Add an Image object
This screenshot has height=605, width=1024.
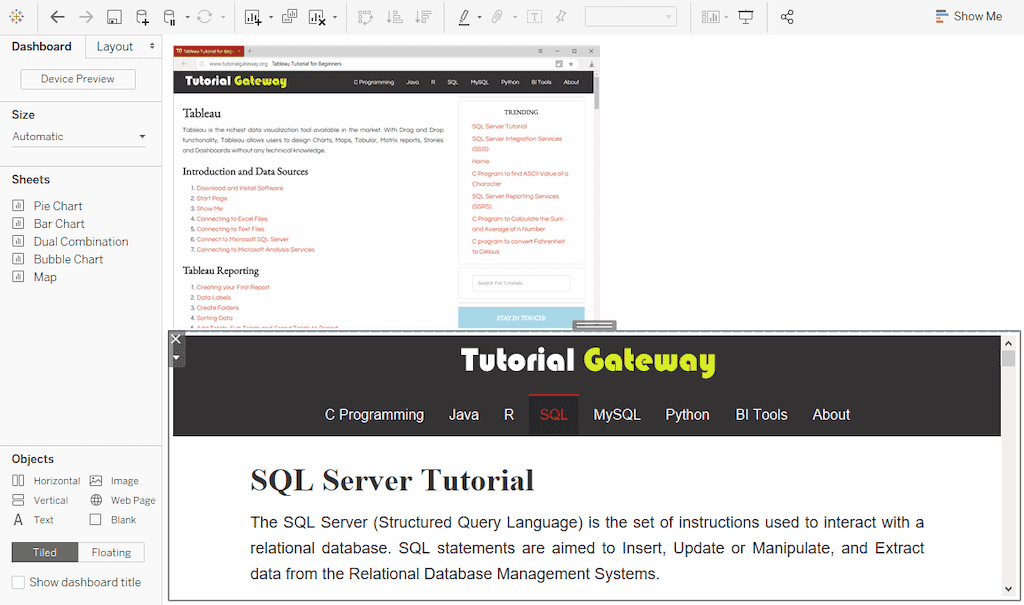[114, 481]
